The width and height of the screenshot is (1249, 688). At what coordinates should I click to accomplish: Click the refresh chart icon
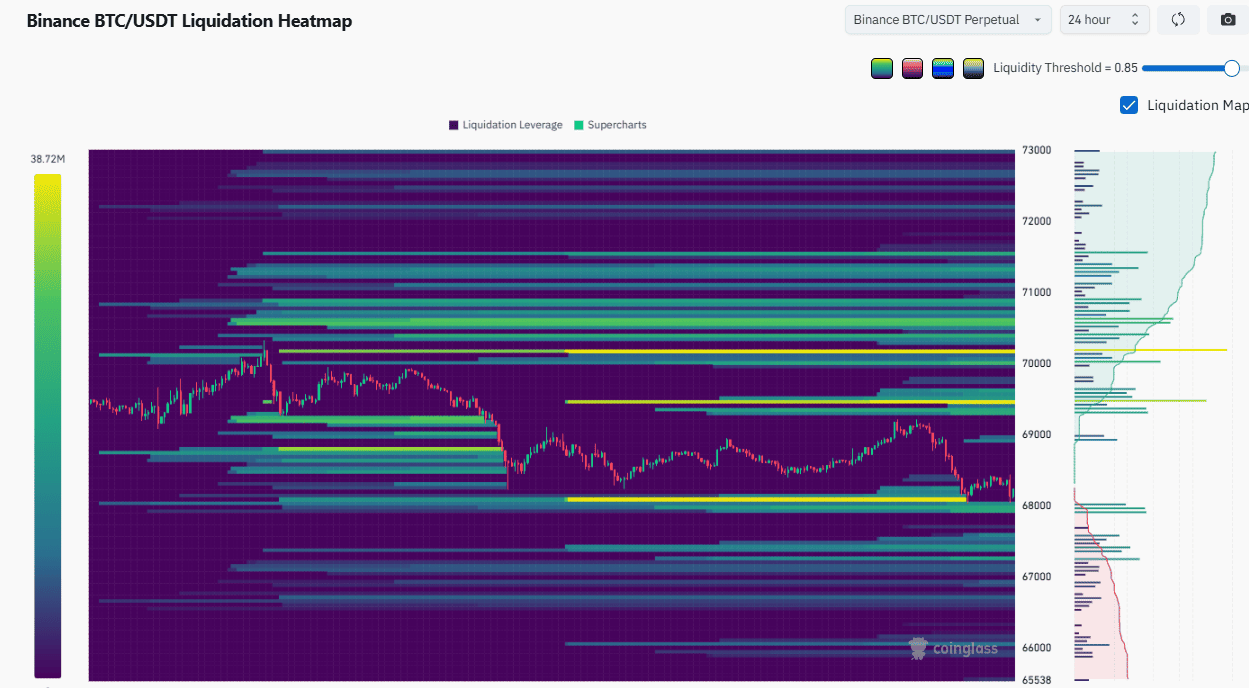(x=1178, y=20)
